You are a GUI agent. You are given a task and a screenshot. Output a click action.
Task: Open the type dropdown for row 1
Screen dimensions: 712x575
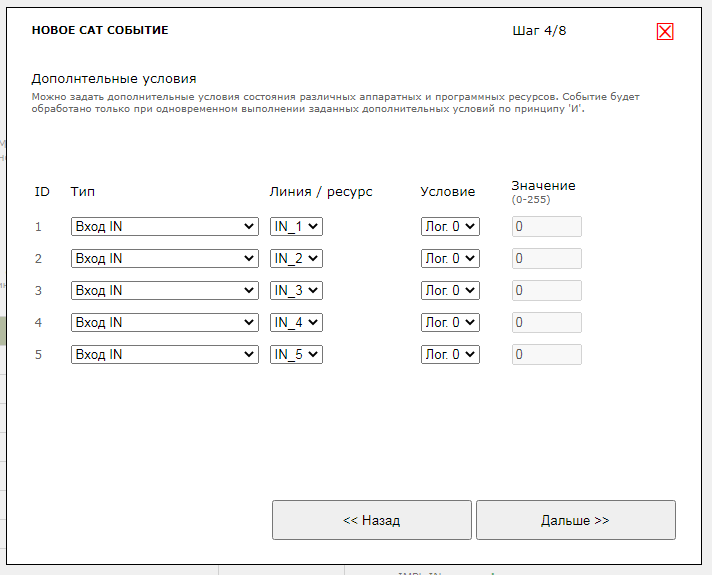point(164,227)
